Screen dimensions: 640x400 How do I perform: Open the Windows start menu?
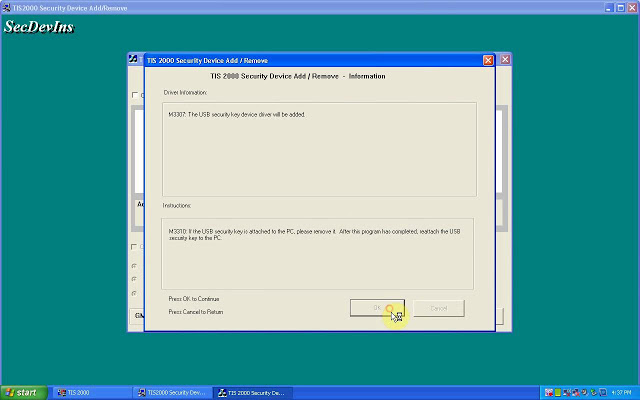24,393
